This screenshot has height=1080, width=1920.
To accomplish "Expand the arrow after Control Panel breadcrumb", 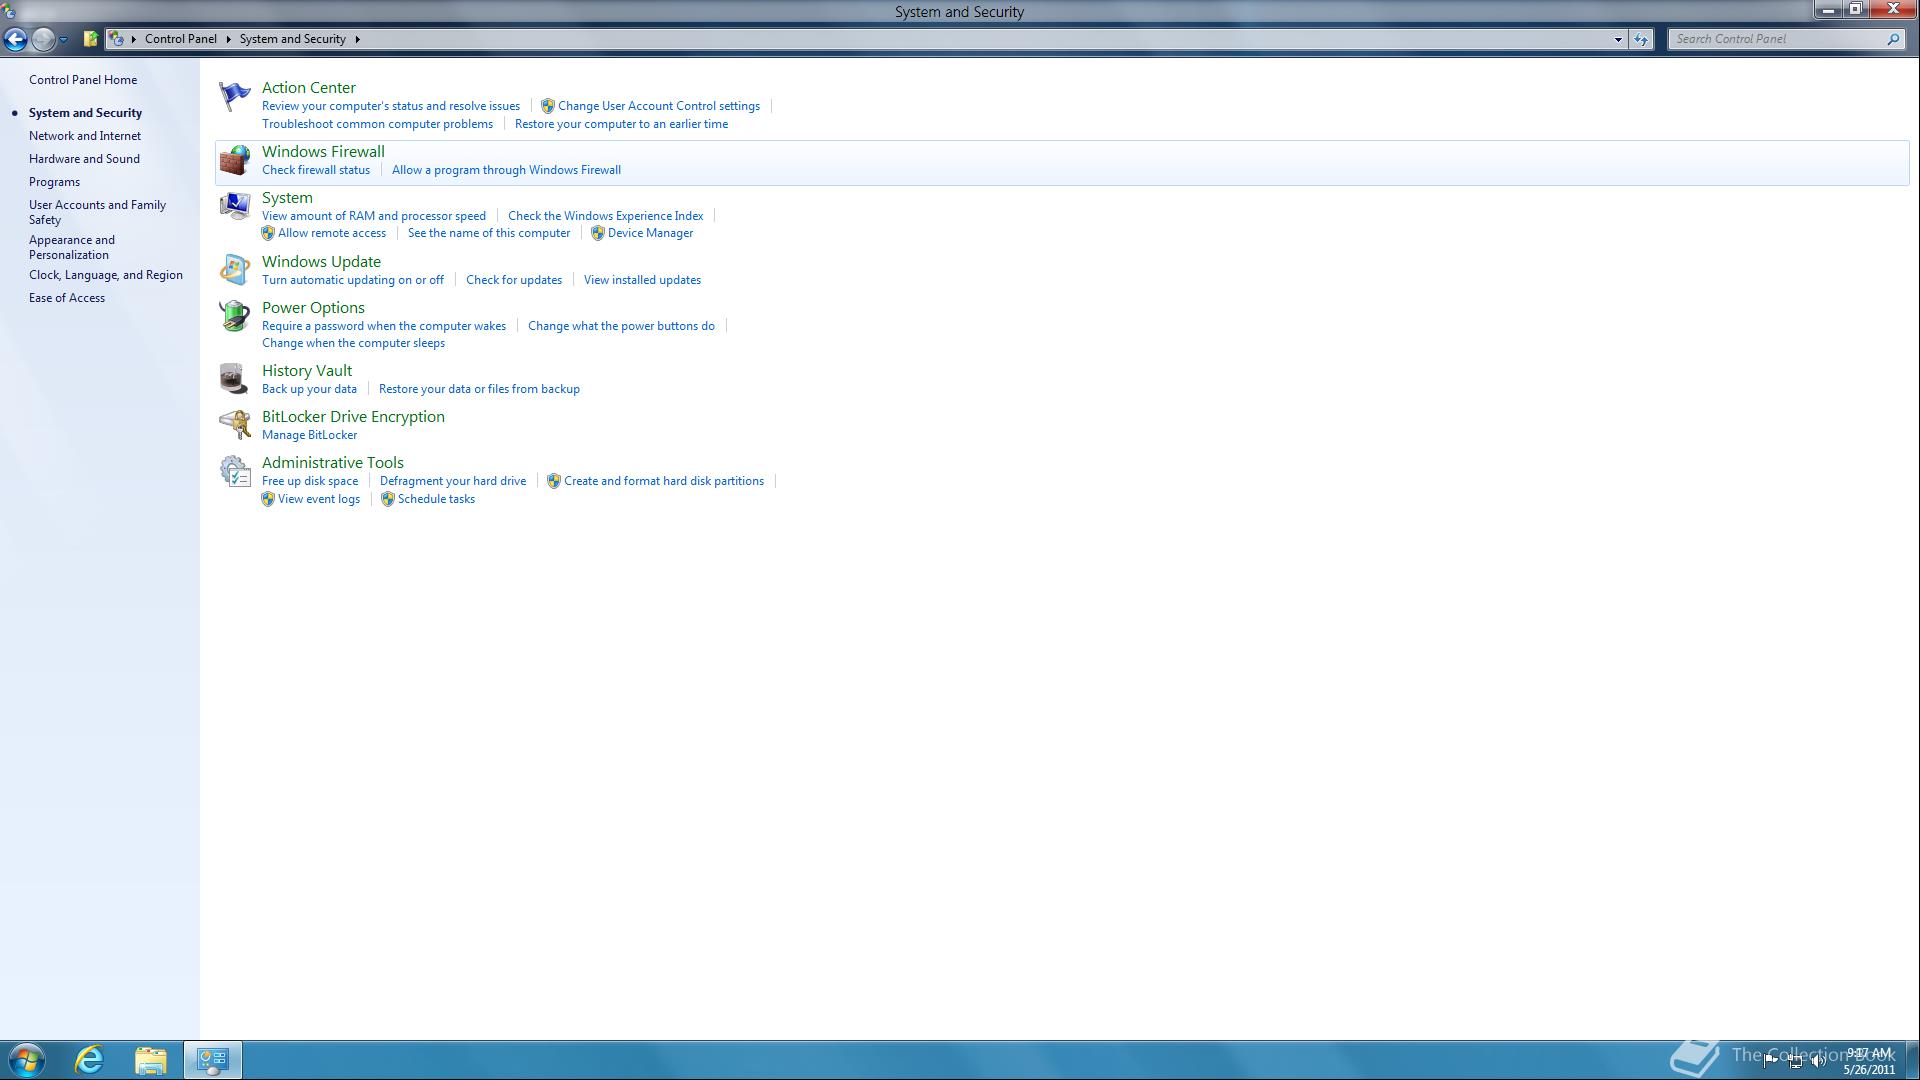I will pyautogui.click(x=228, y=39).
